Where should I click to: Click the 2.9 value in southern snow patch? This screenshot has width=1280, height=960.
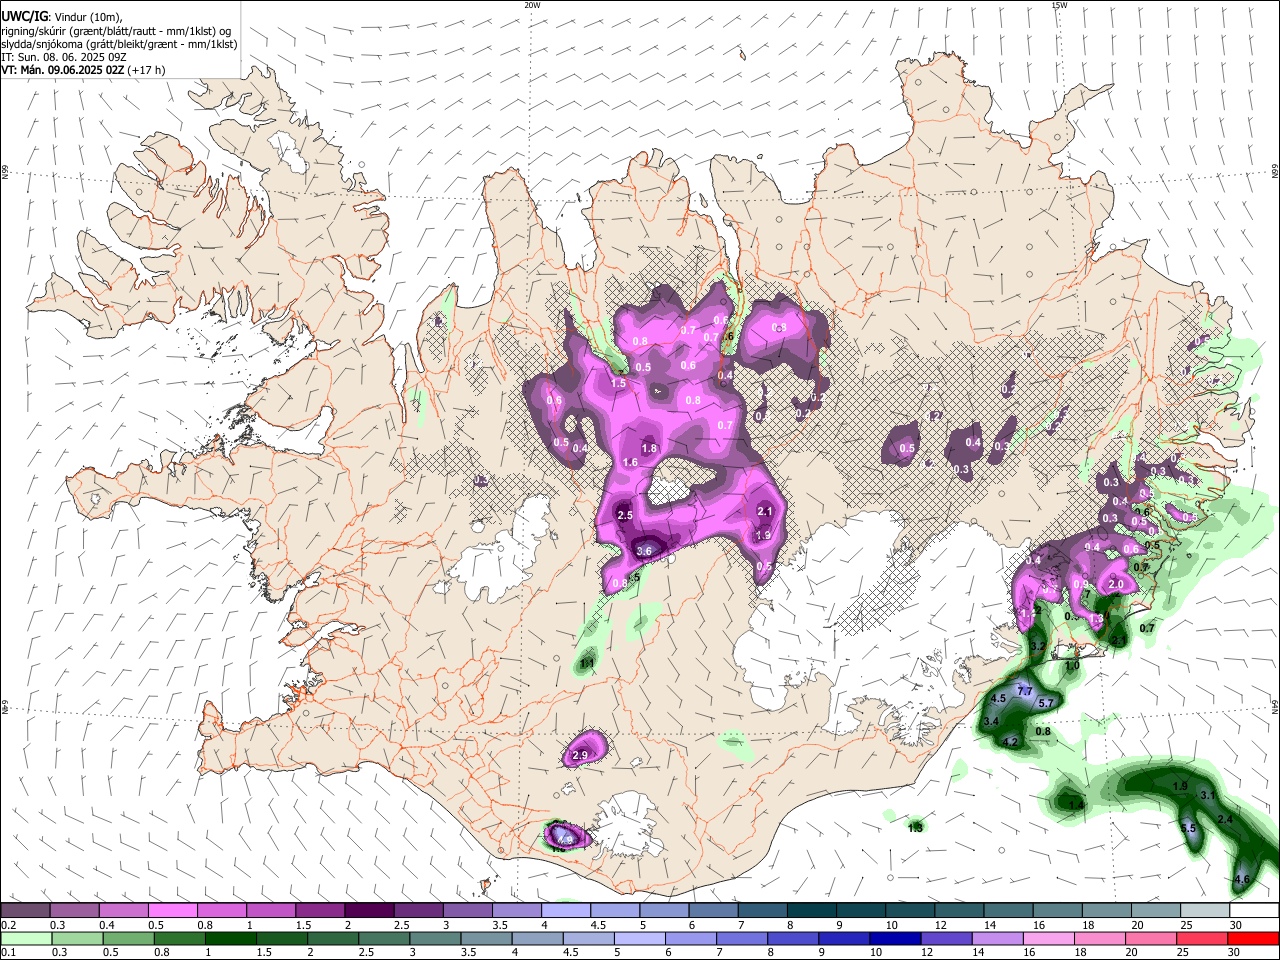[580, 756]
